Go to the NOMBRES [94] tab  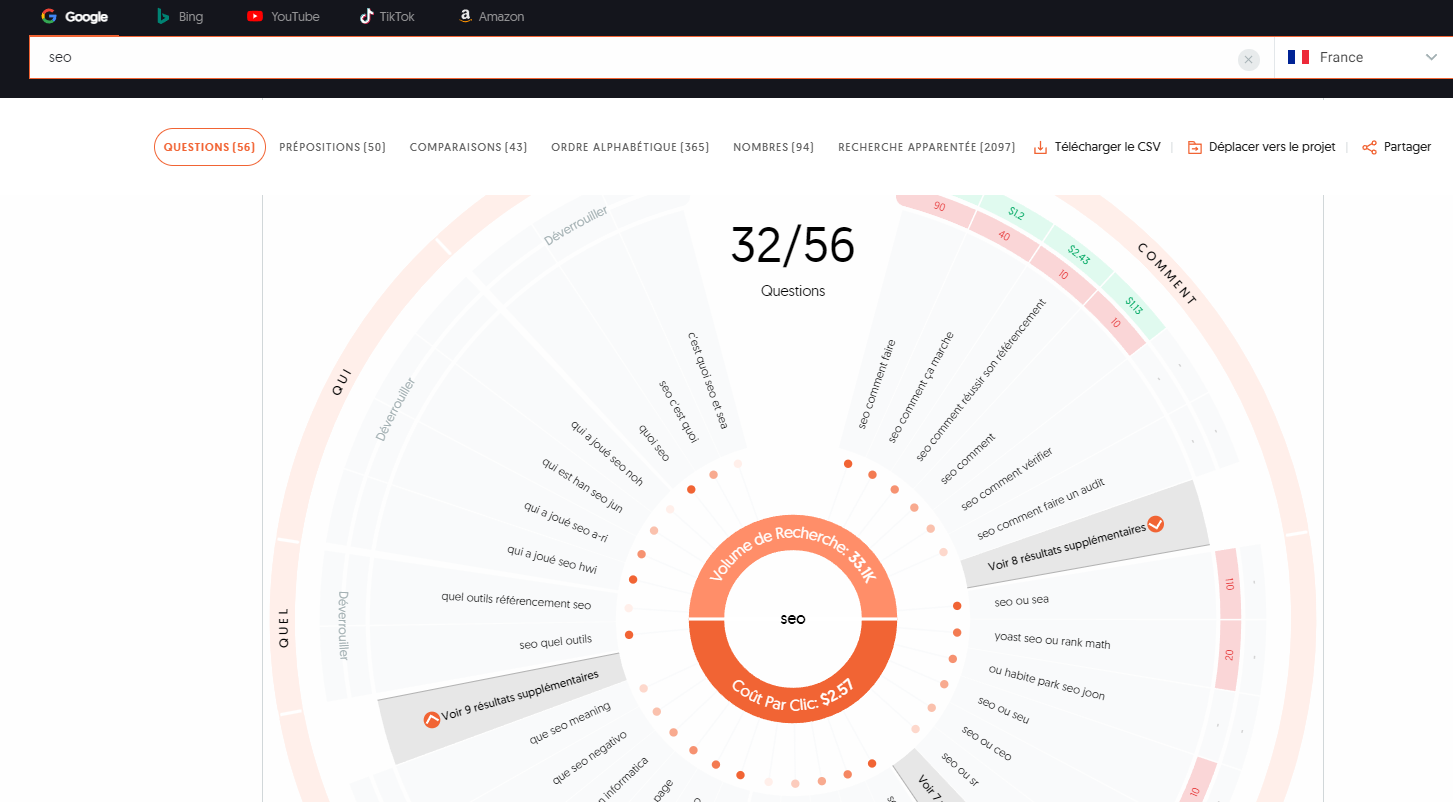click(773, 147)
